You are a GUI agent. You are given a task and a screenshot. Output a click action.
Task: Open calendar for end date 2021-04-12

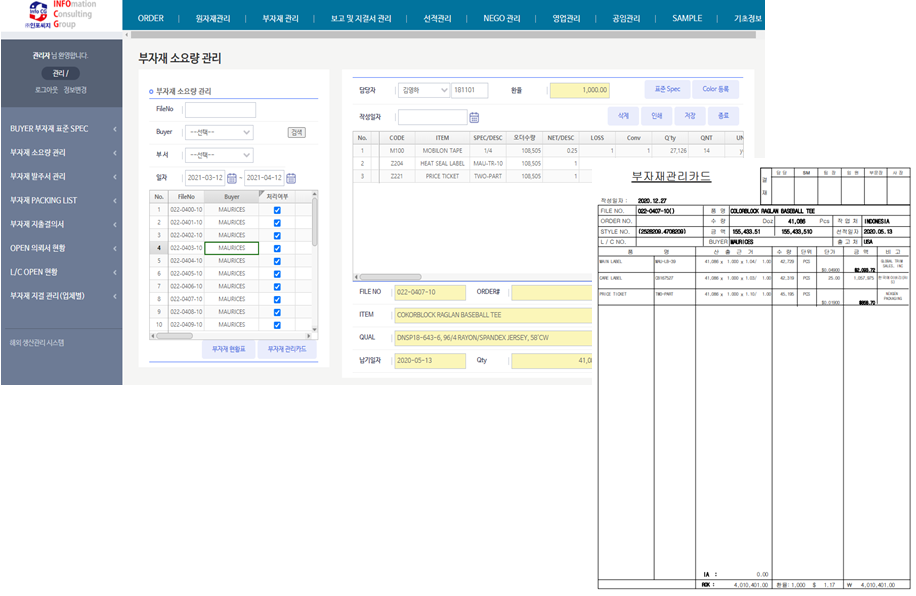coord(291,178)
